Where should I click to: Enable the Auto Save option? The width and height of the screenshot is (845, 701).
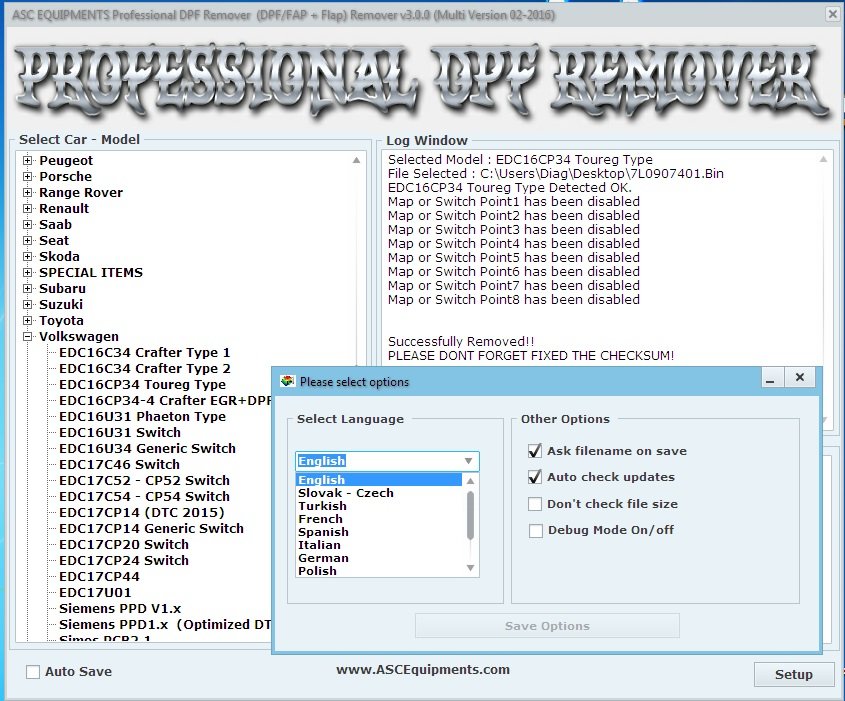(x=31, y=673)
